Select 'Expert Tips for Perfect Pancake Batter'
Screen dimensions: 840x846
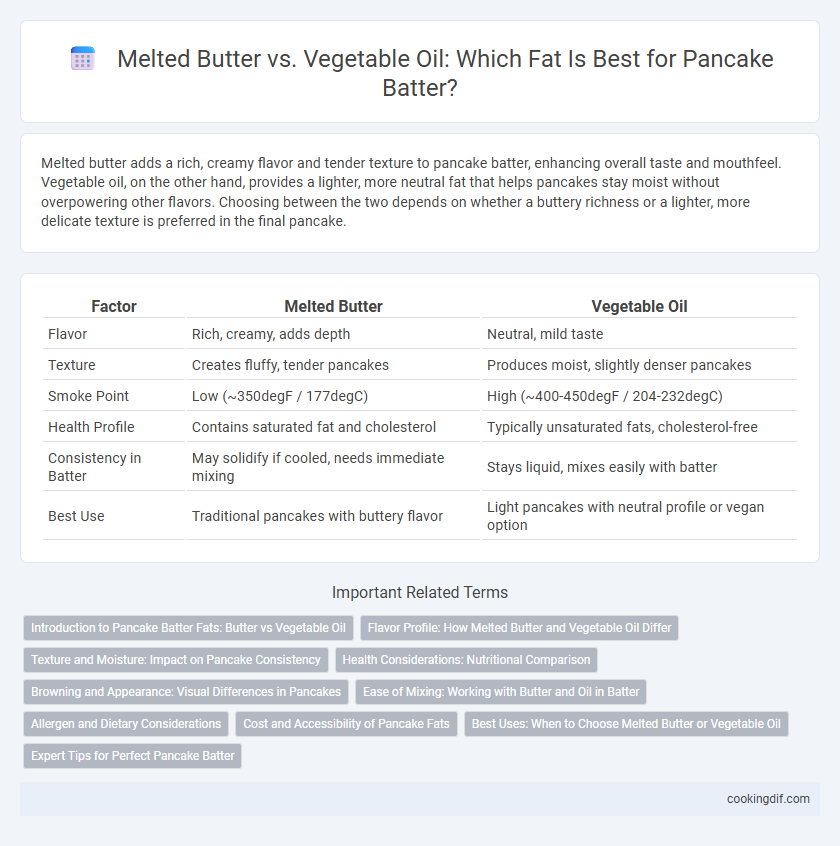click(133, 756)
